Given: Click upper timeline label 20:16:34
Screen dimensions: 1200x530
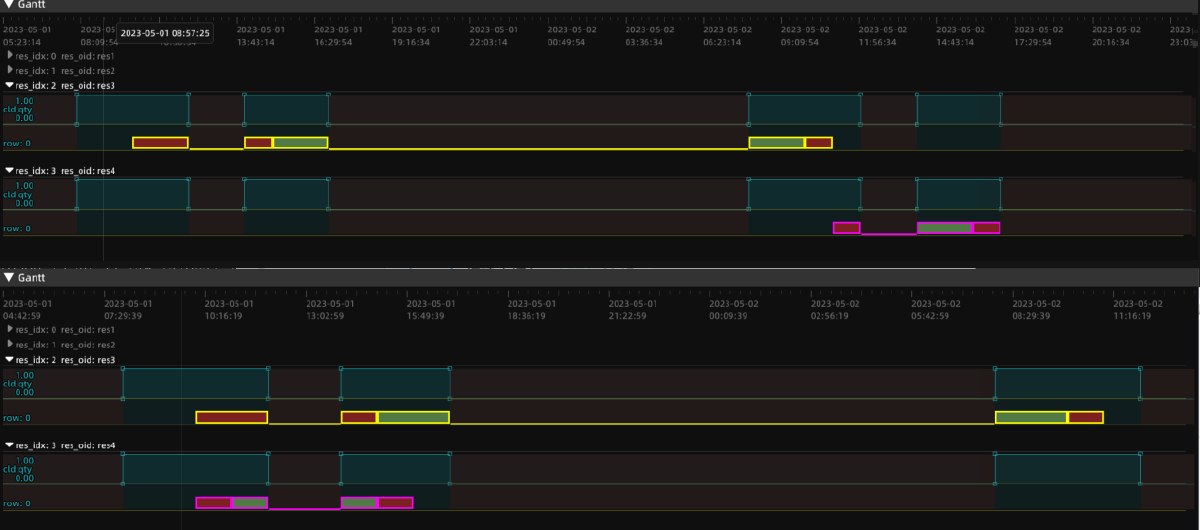Looking at the screenshot, I should coord(1111,43).
